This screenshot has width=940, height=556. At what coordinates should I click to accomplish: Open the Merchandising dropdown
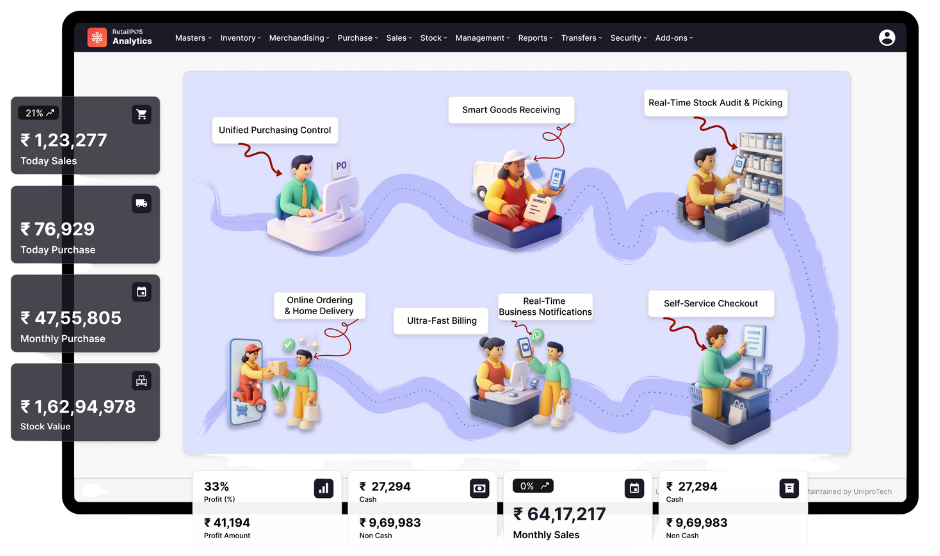tap(299, 38)
